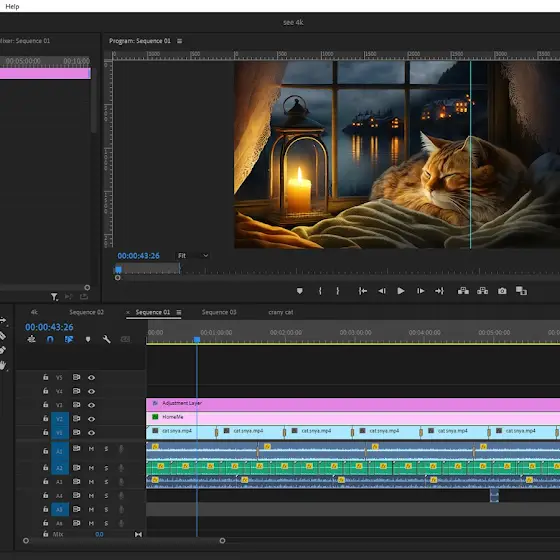
Task: Click the captions track options icon
Action: coord(125,339)
